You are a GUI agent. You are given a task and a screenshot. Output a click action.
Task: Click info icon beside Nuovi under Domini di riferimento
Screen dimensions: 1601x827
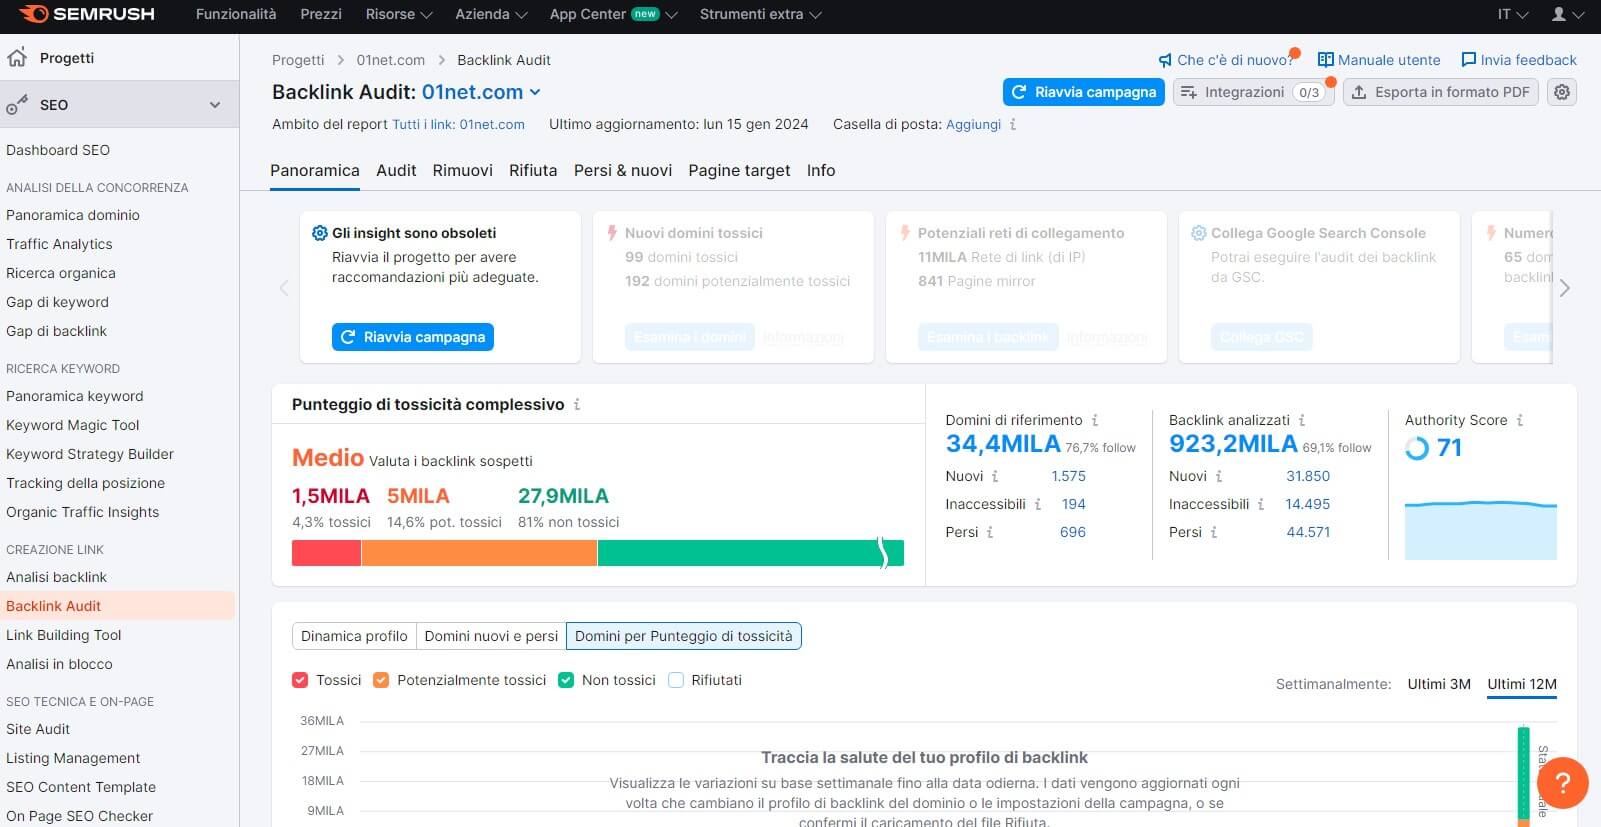pos(995,476)
